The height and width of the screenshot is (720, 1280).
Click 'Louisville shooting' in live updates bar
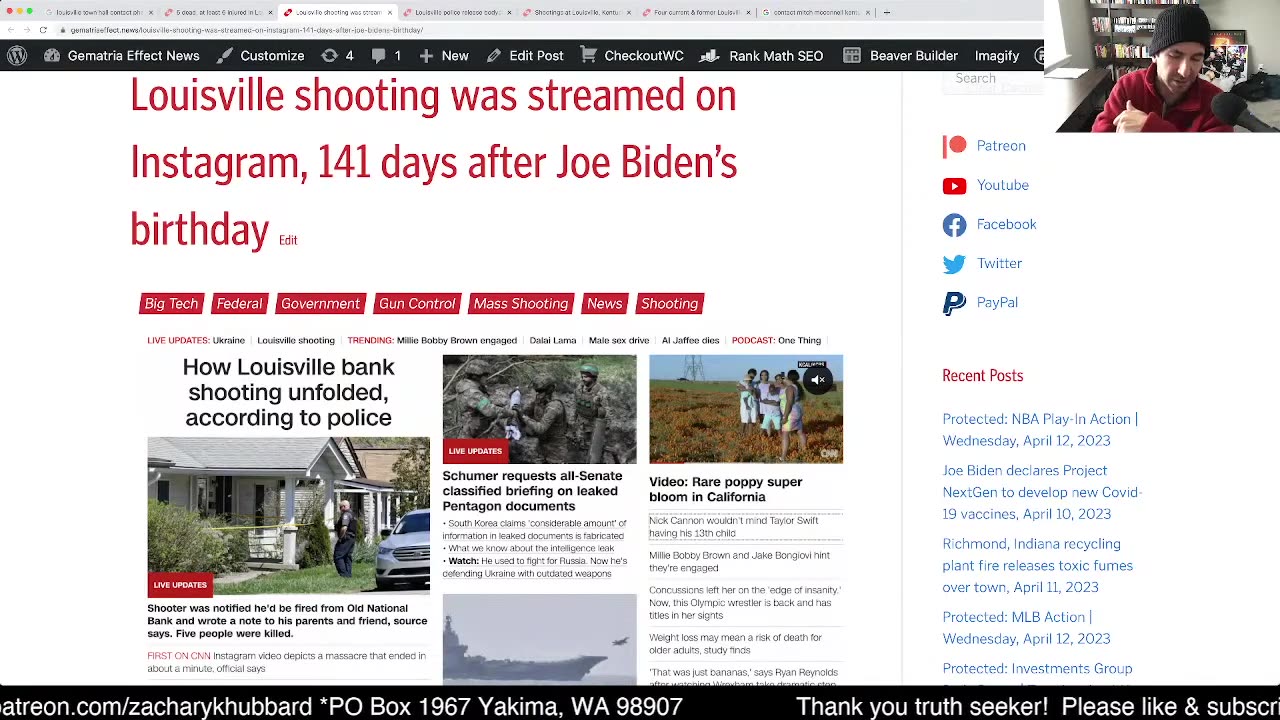pyautogui.click(x=296, y=340)
